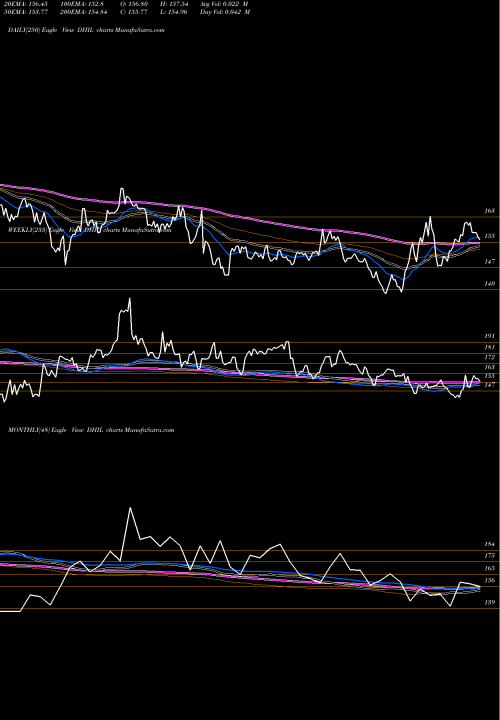Click the 'Day Vol' reading
Viewport: 500px width, 720px height.
[225, 12]
